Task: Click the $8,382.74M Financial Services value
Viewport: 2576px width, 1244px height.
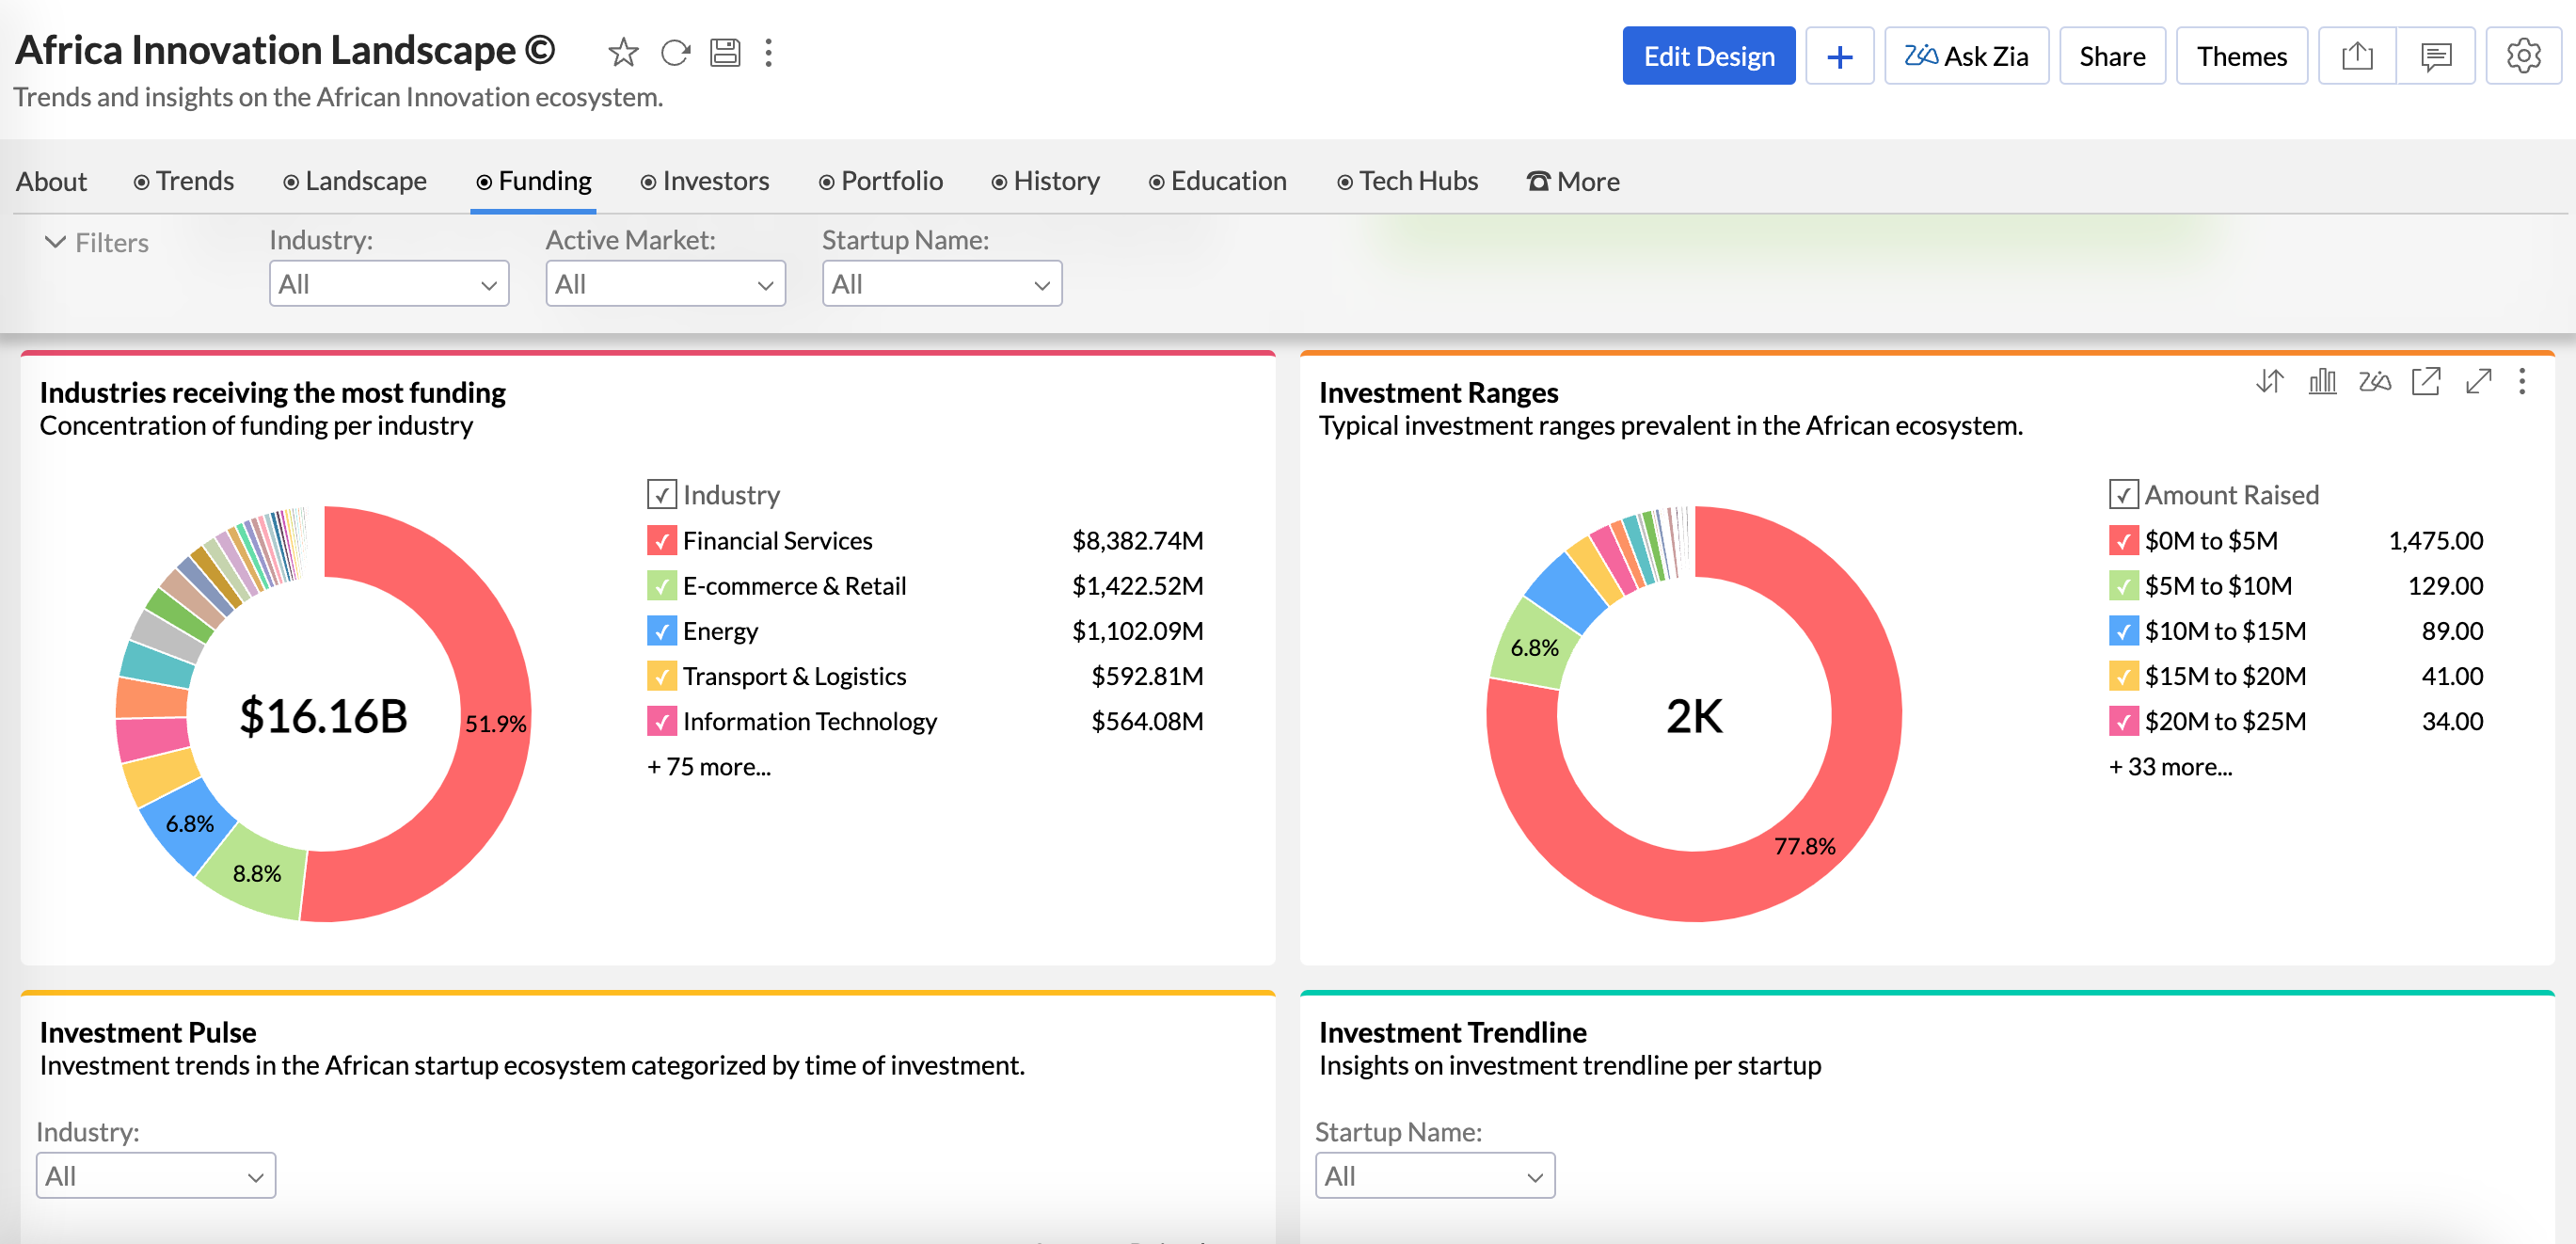Action: pos(1137,540)
